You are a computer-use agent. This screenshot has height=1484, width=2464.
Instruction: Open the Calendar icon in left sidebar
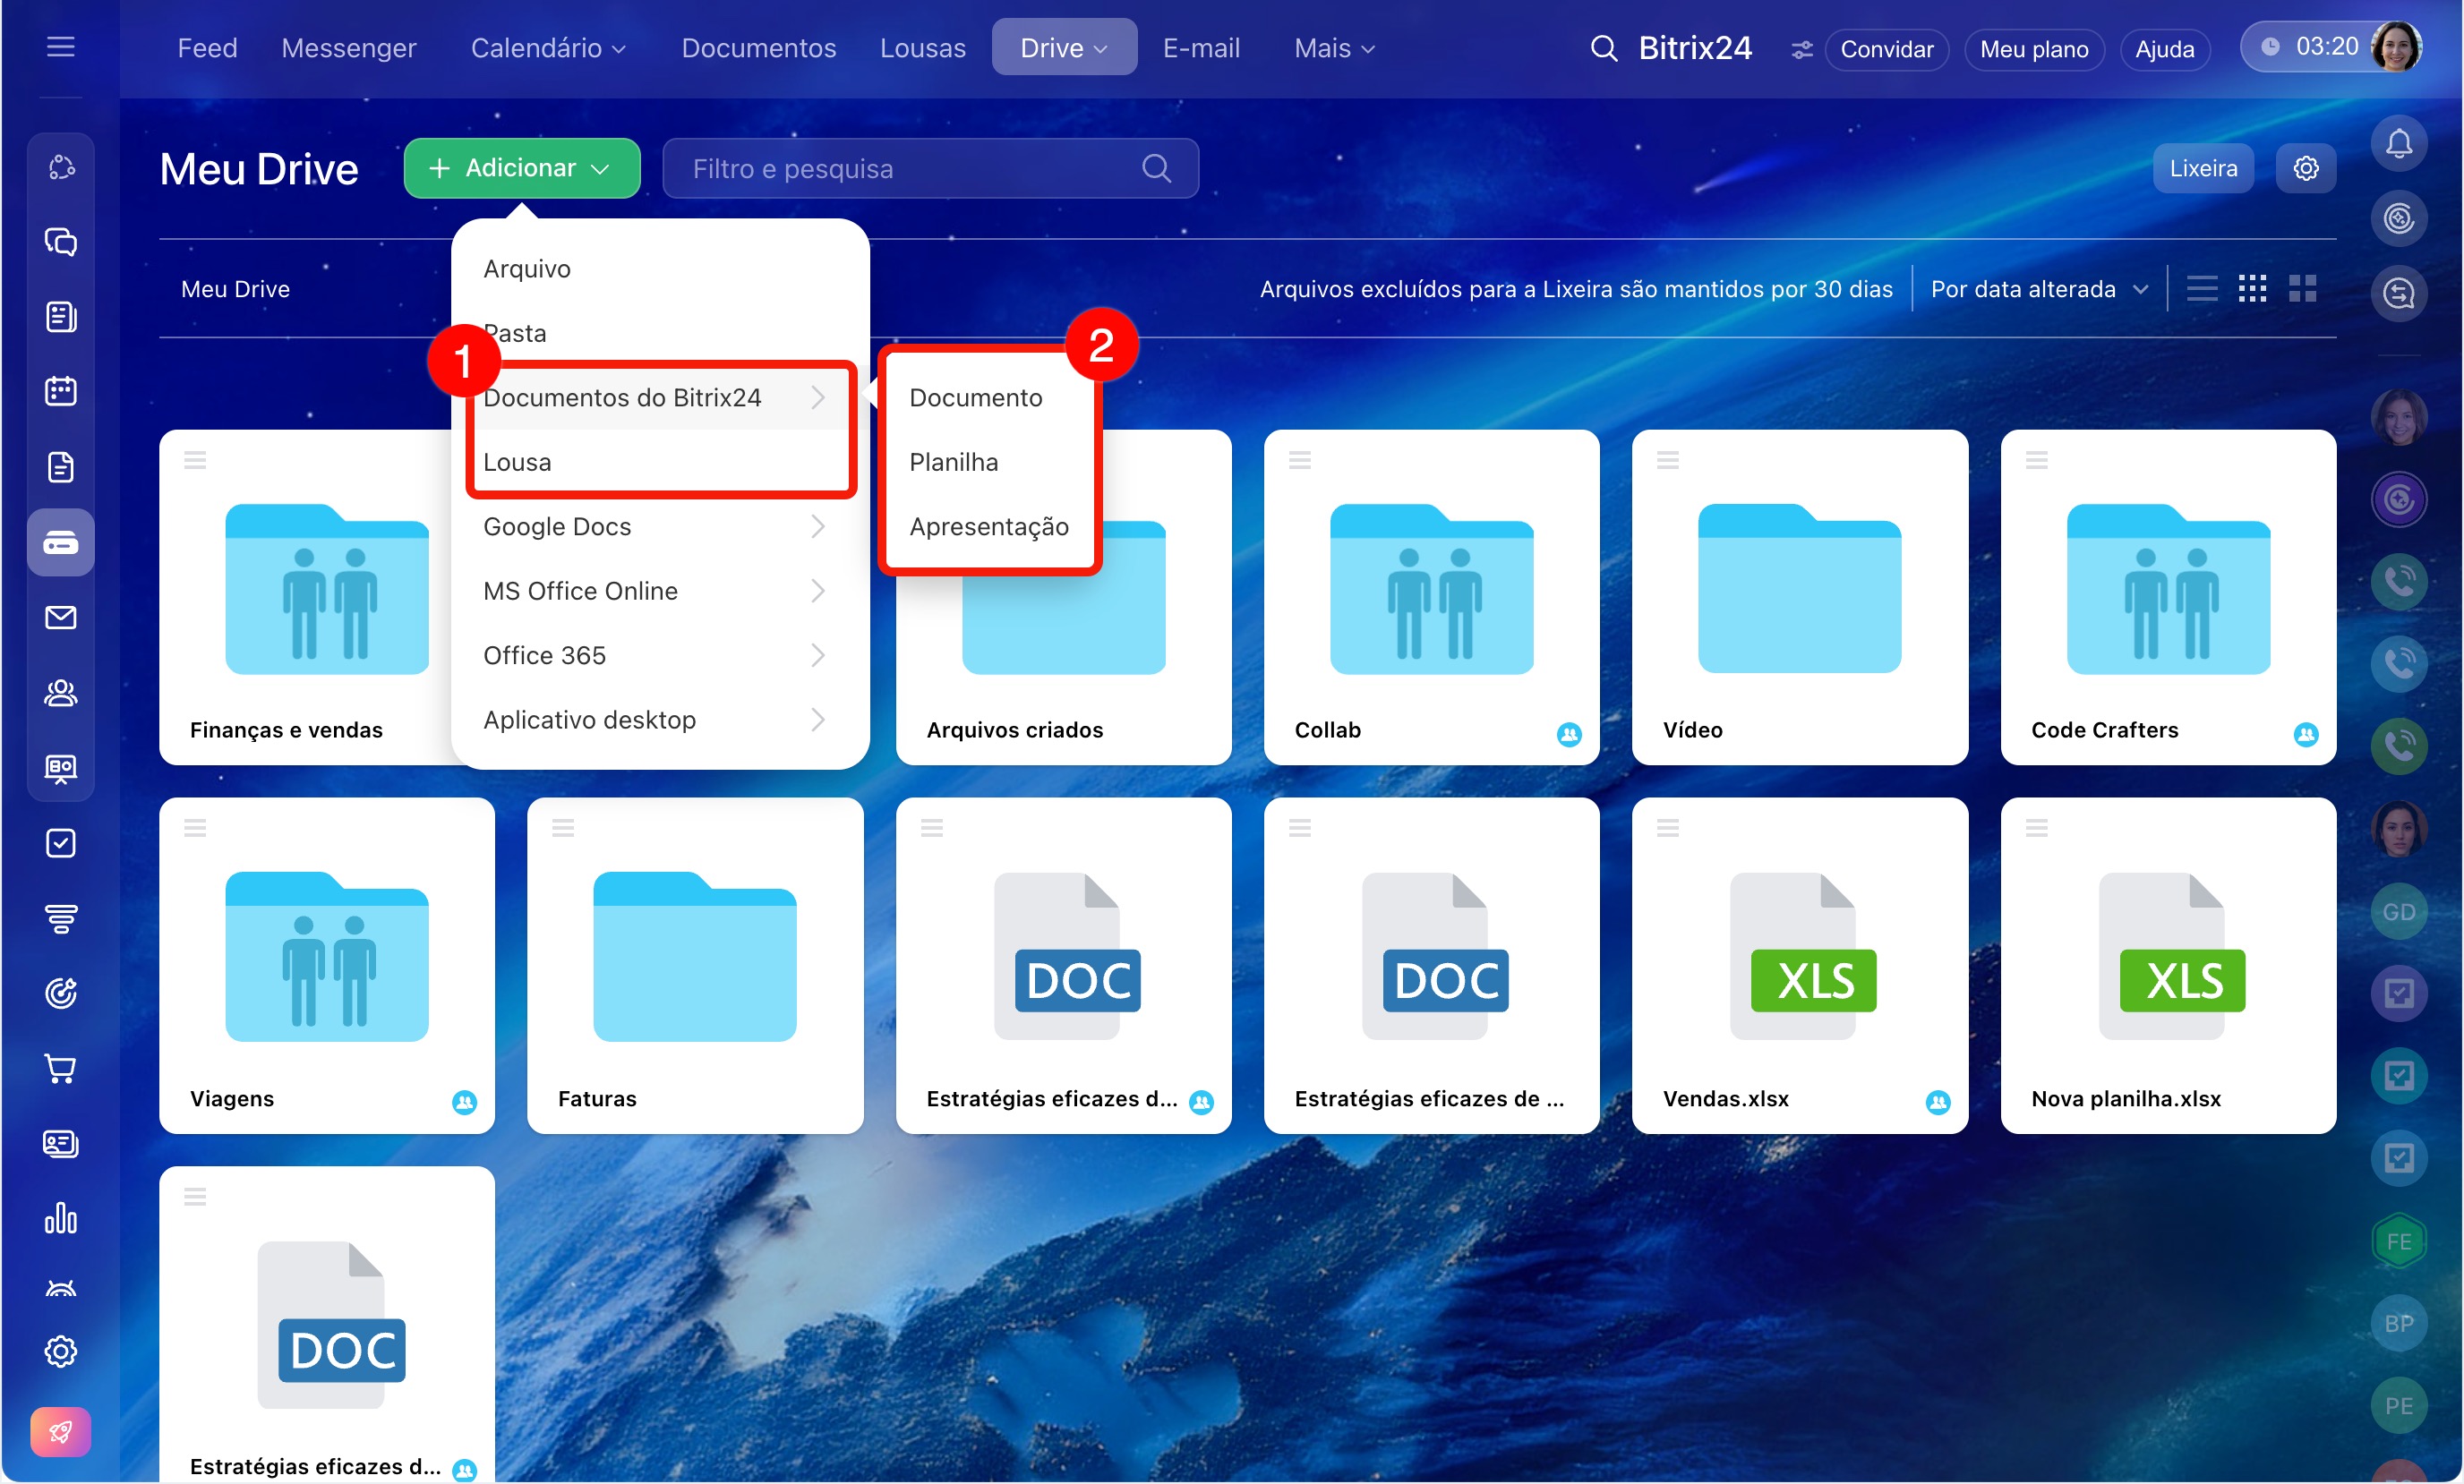(61, 391)
